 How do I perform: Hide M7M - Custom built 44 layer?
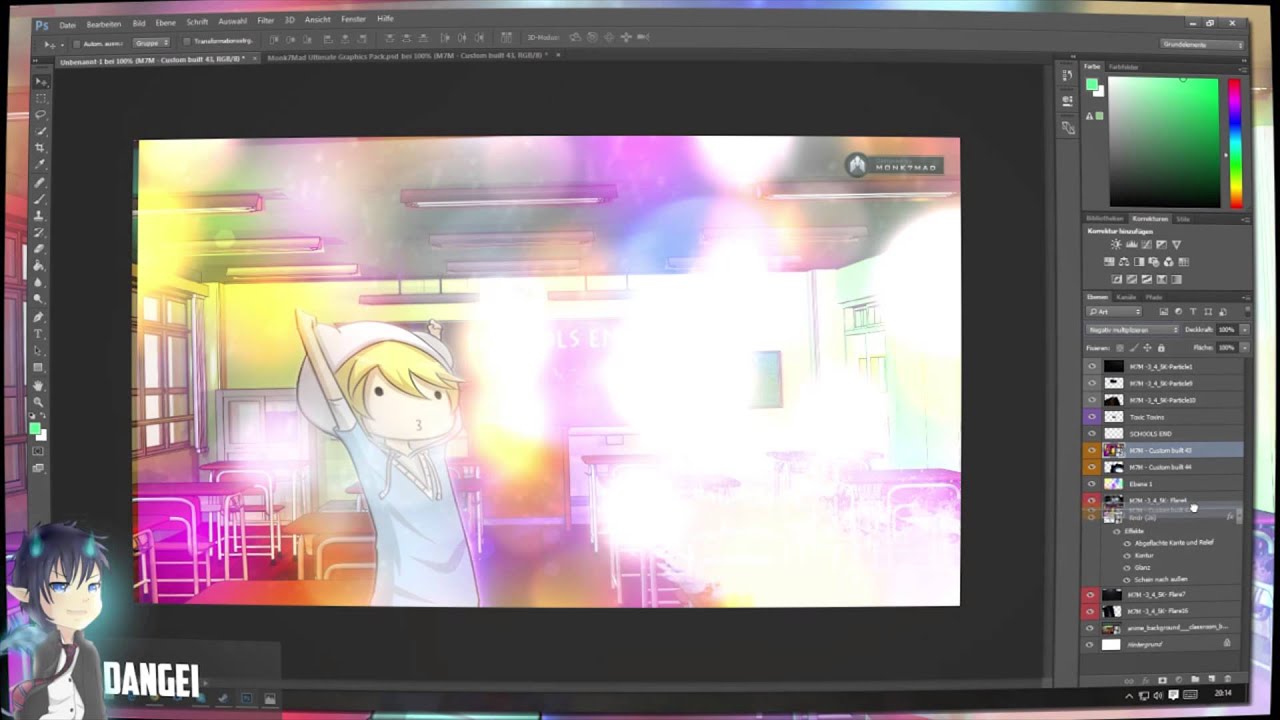(x=1092, y=467)
